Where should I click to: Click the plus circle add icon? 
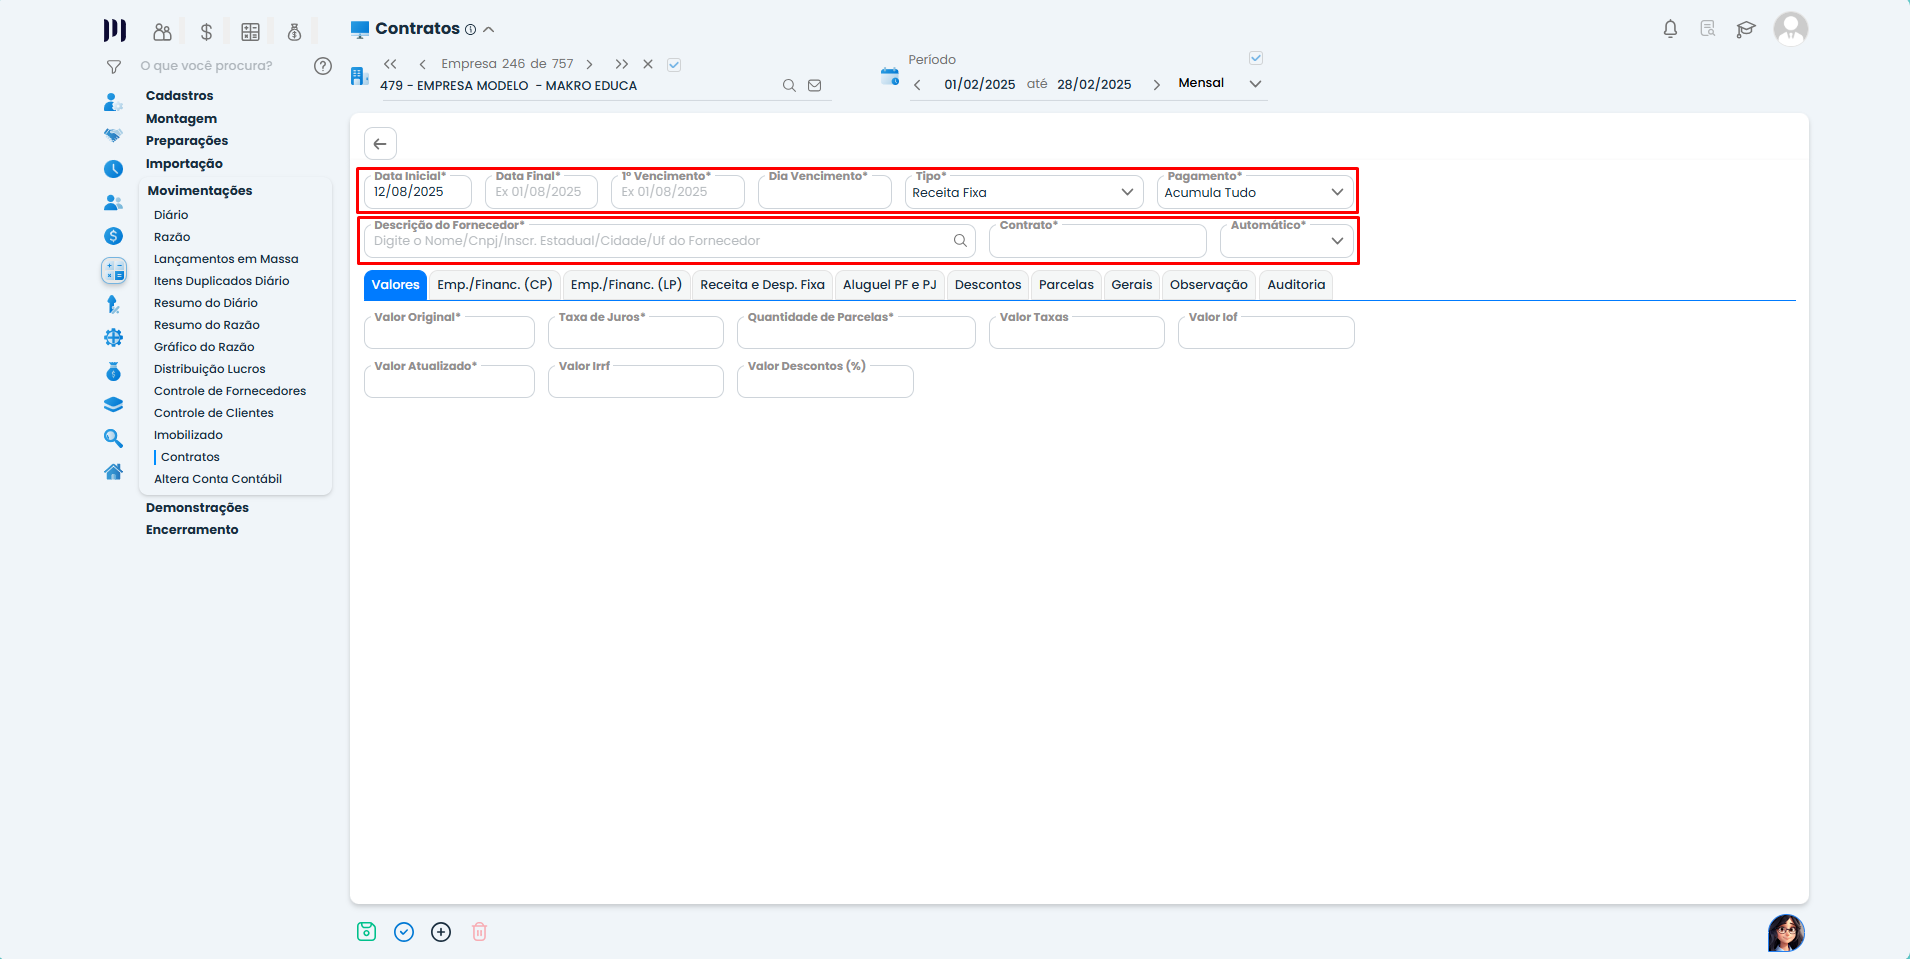tap(441, 932)
